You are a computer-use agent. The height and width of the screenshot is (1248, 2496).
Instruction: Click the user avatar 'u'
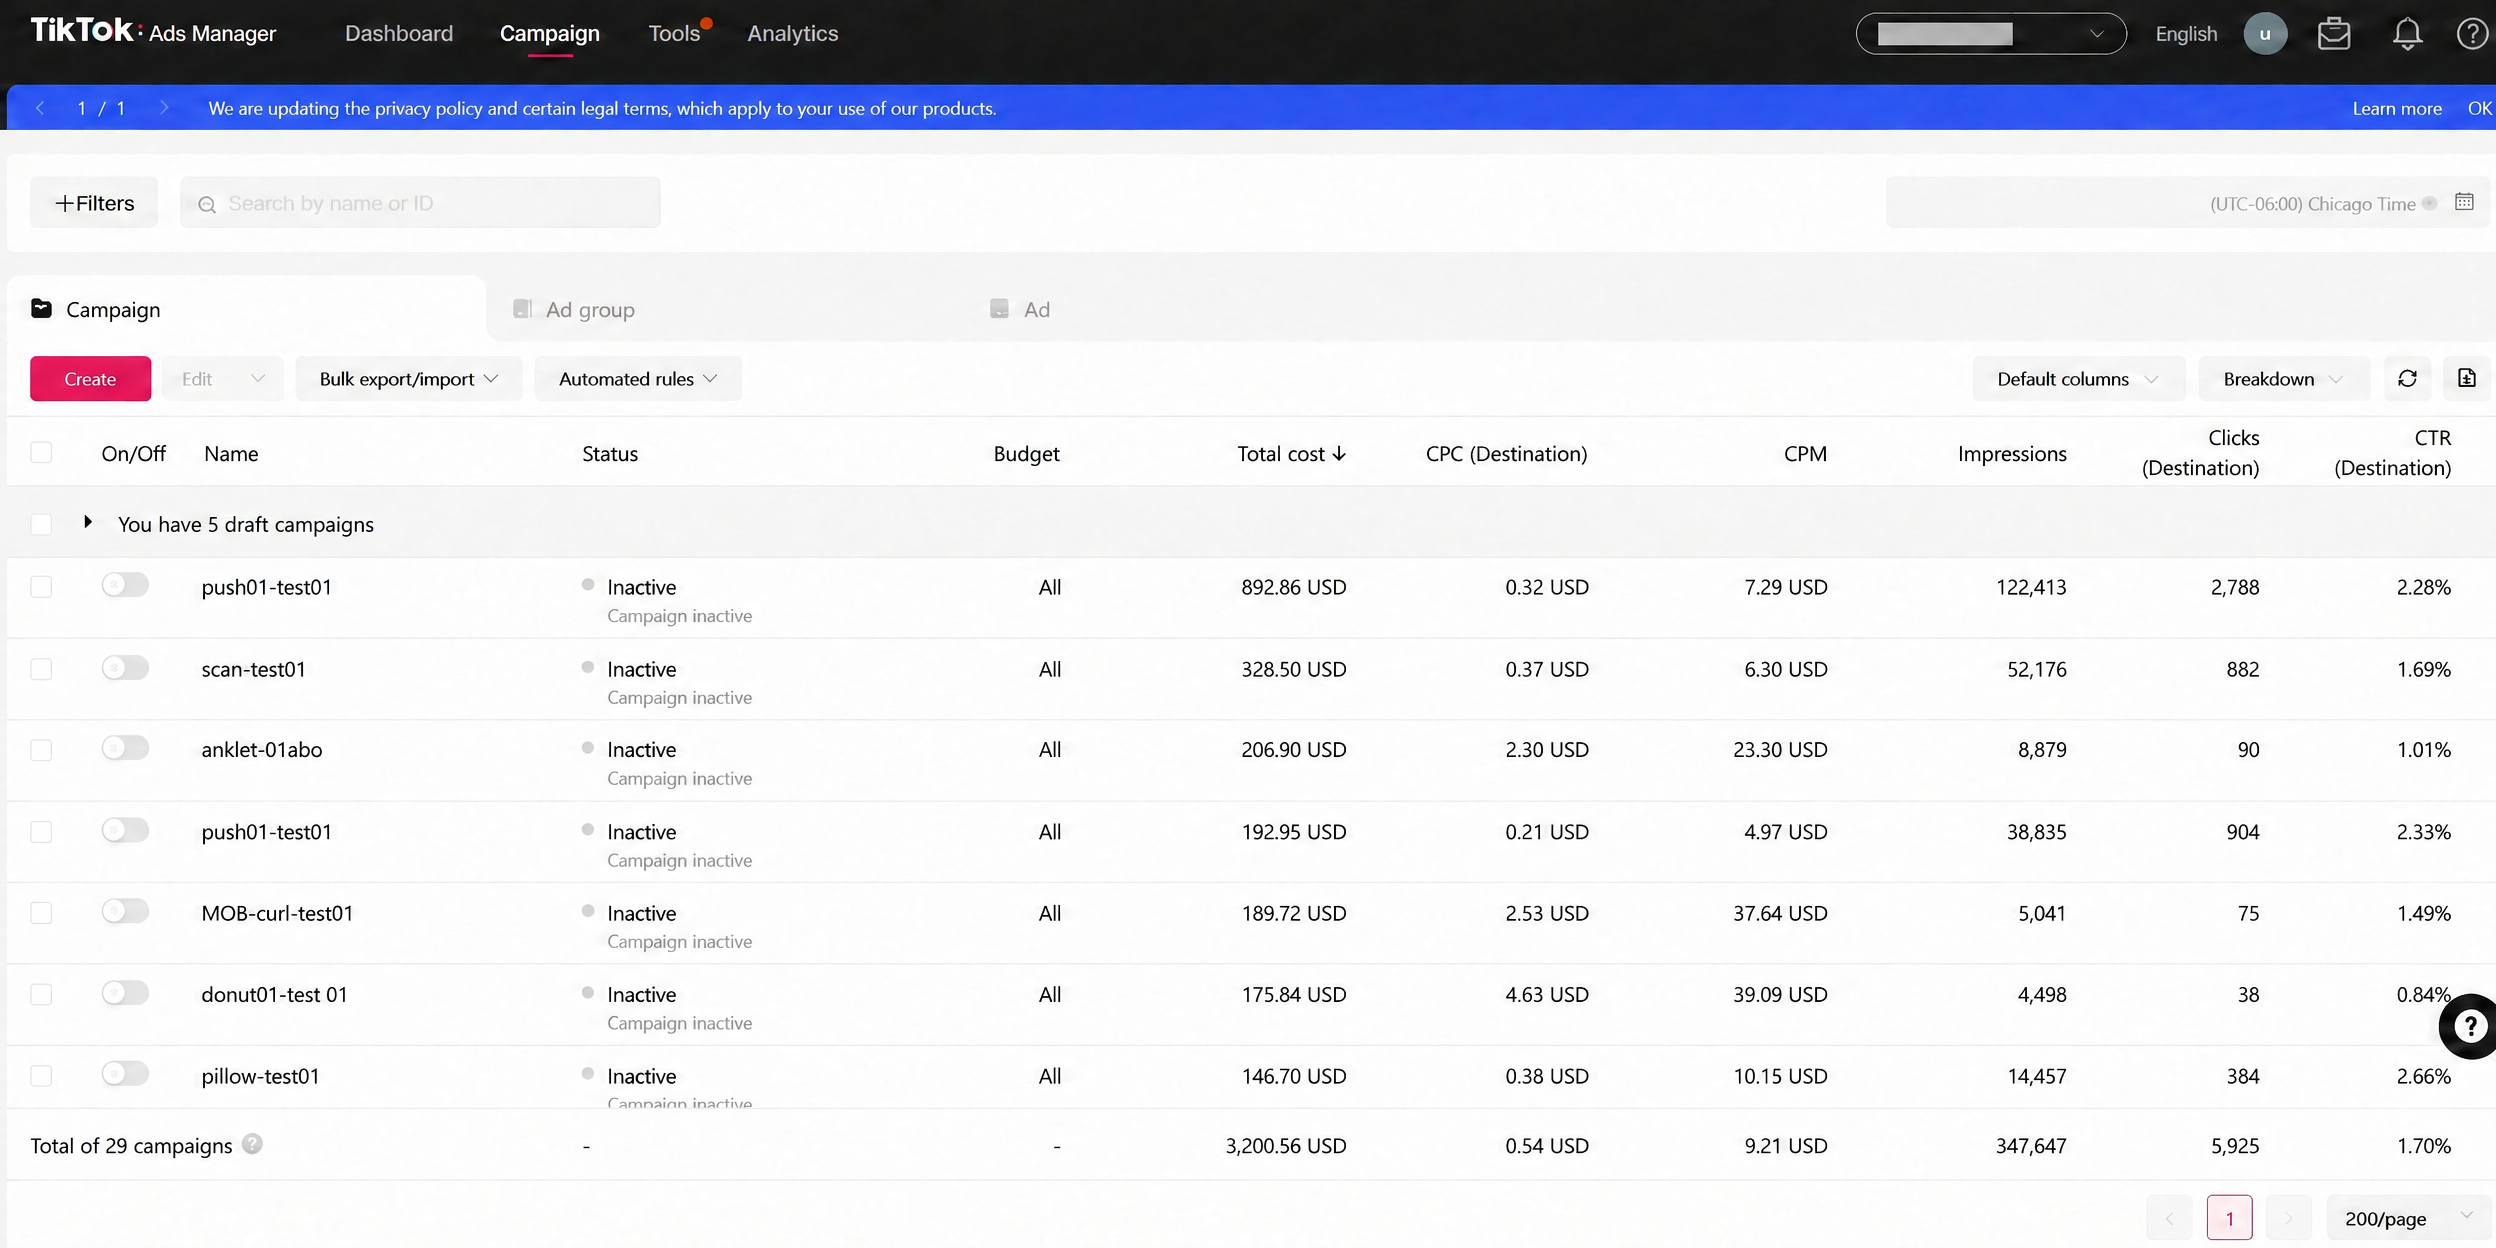[x=2265, y=34]
